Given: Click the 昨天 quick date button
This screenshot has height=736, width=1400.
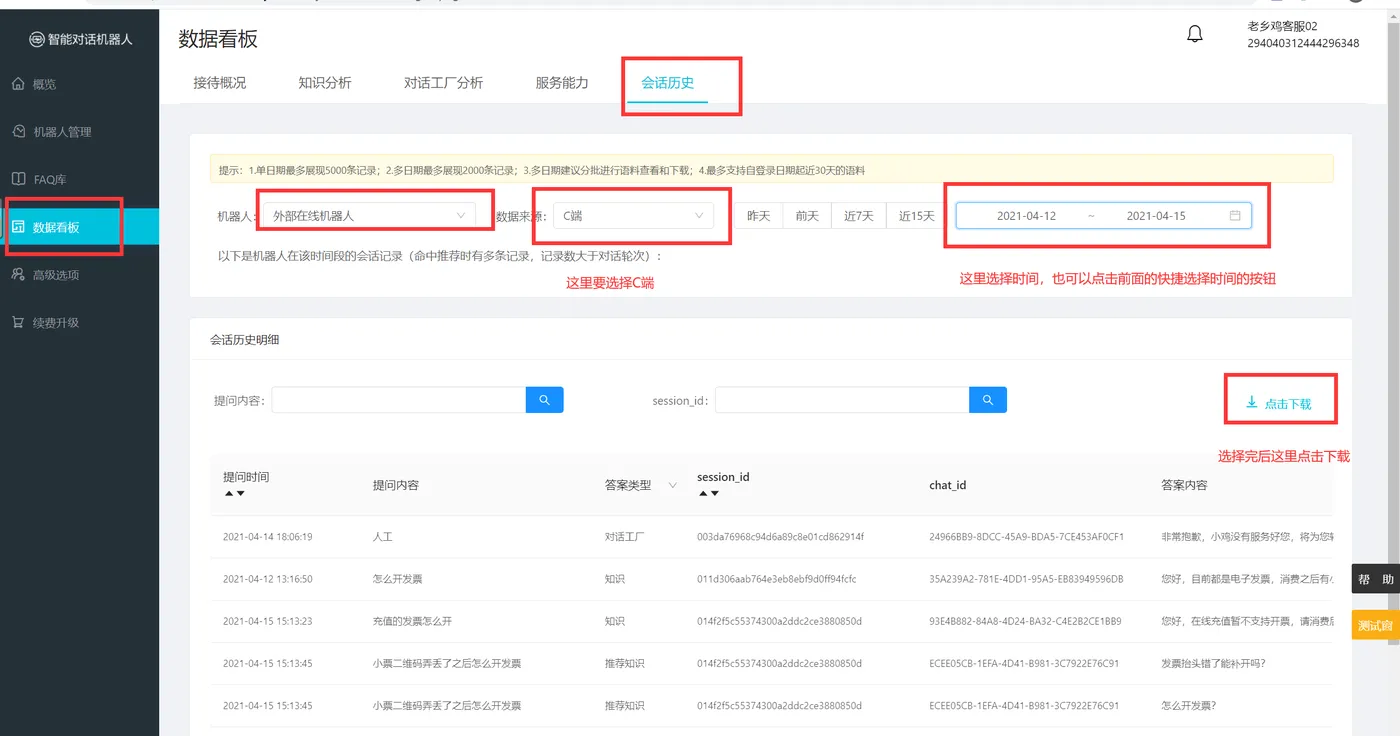Looking at the screenshot, I should (759, 215).
